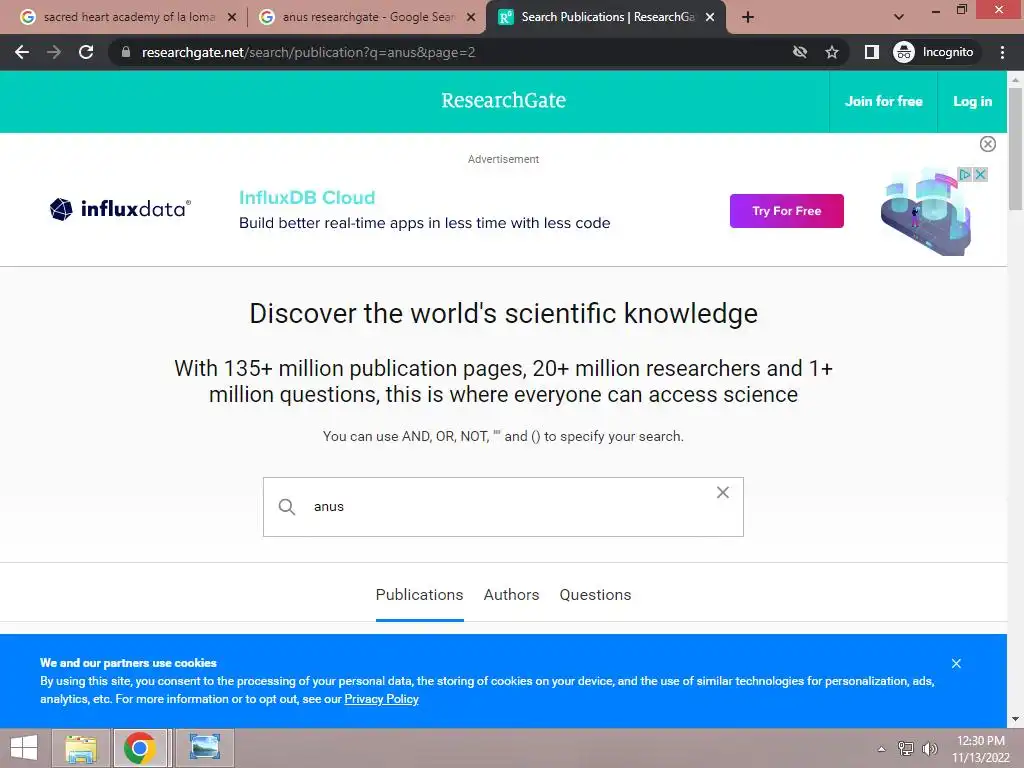Click the browser forward arrow

(54, 52)
